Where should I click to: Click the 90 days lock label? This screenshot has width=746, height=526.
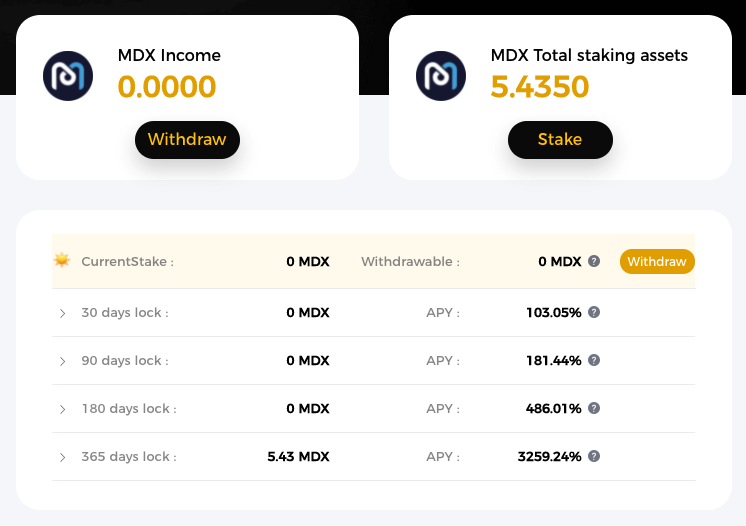tap(125, 361)
